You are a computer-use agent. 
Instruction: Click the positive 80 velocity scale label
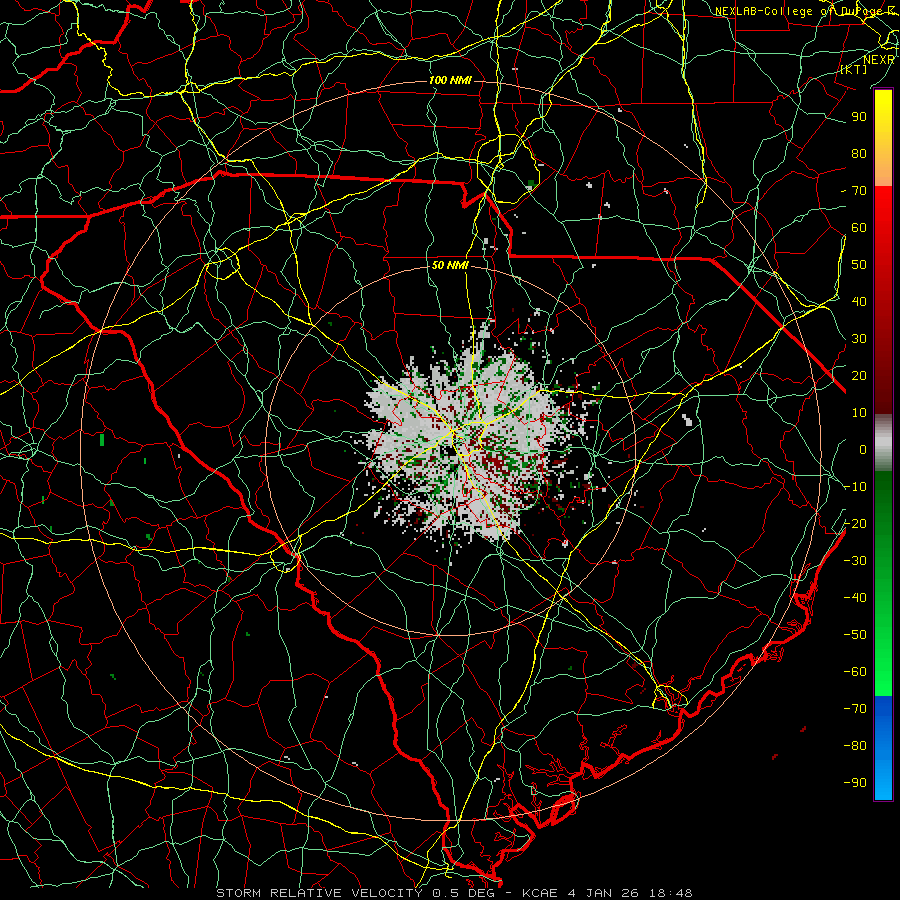(859, 153)
